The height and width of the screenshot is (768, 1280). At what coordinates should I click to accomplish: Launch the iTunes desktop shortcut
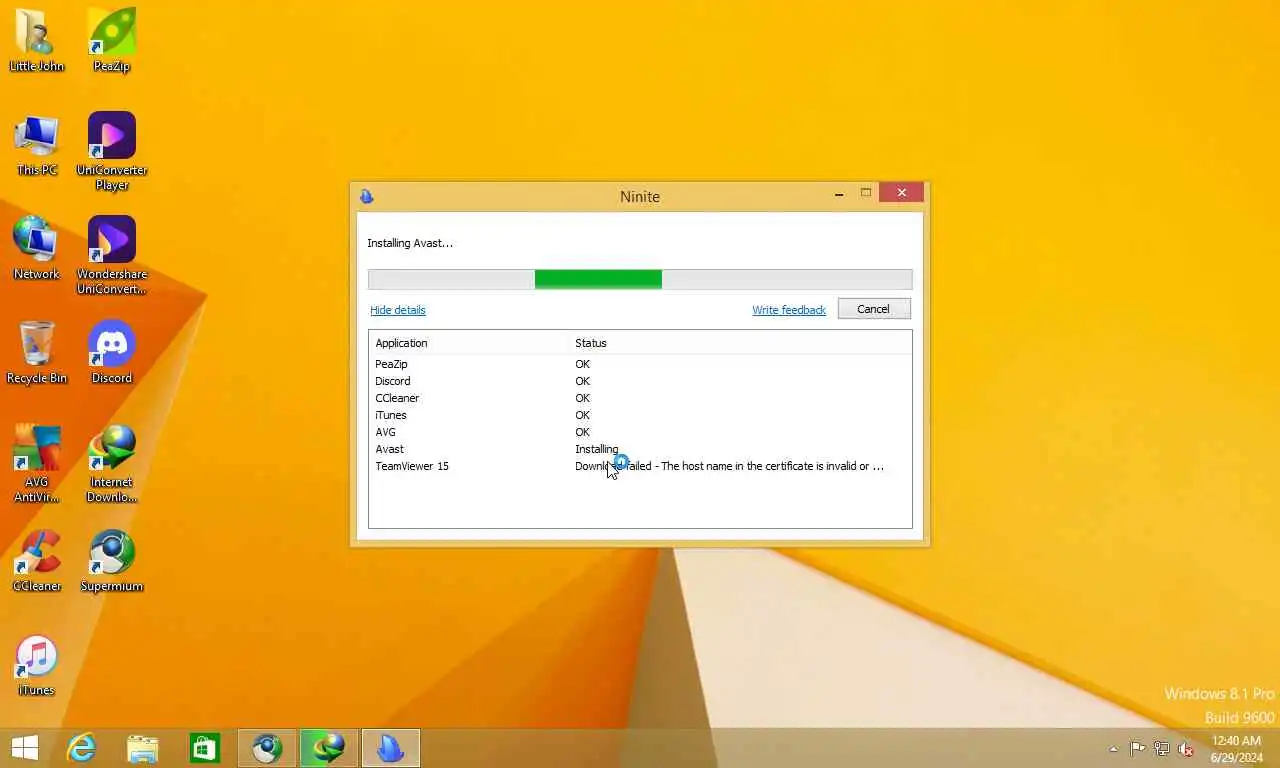click(x=37, y=665)
